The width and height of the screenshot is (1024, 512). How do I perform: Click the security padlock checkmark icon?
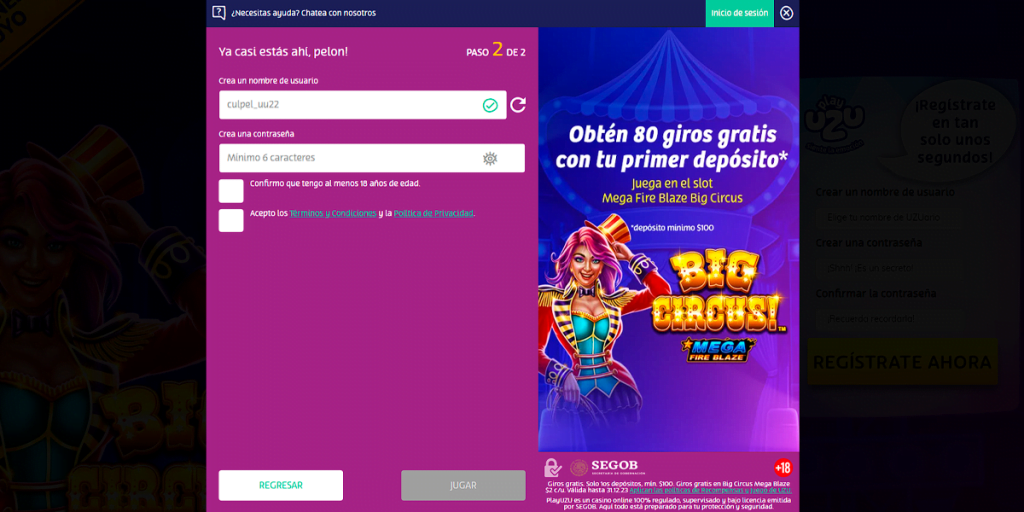tap(553, 468)
